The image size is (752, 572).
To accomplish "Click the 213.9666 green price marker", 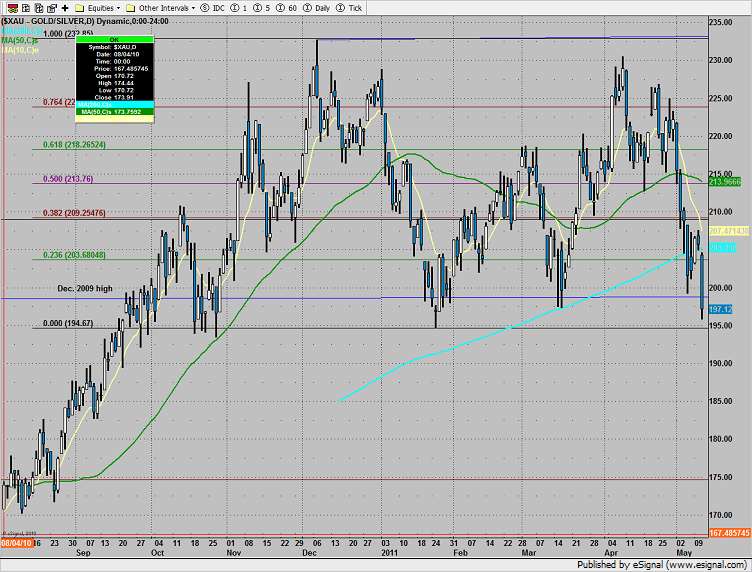I will [725, 182].
